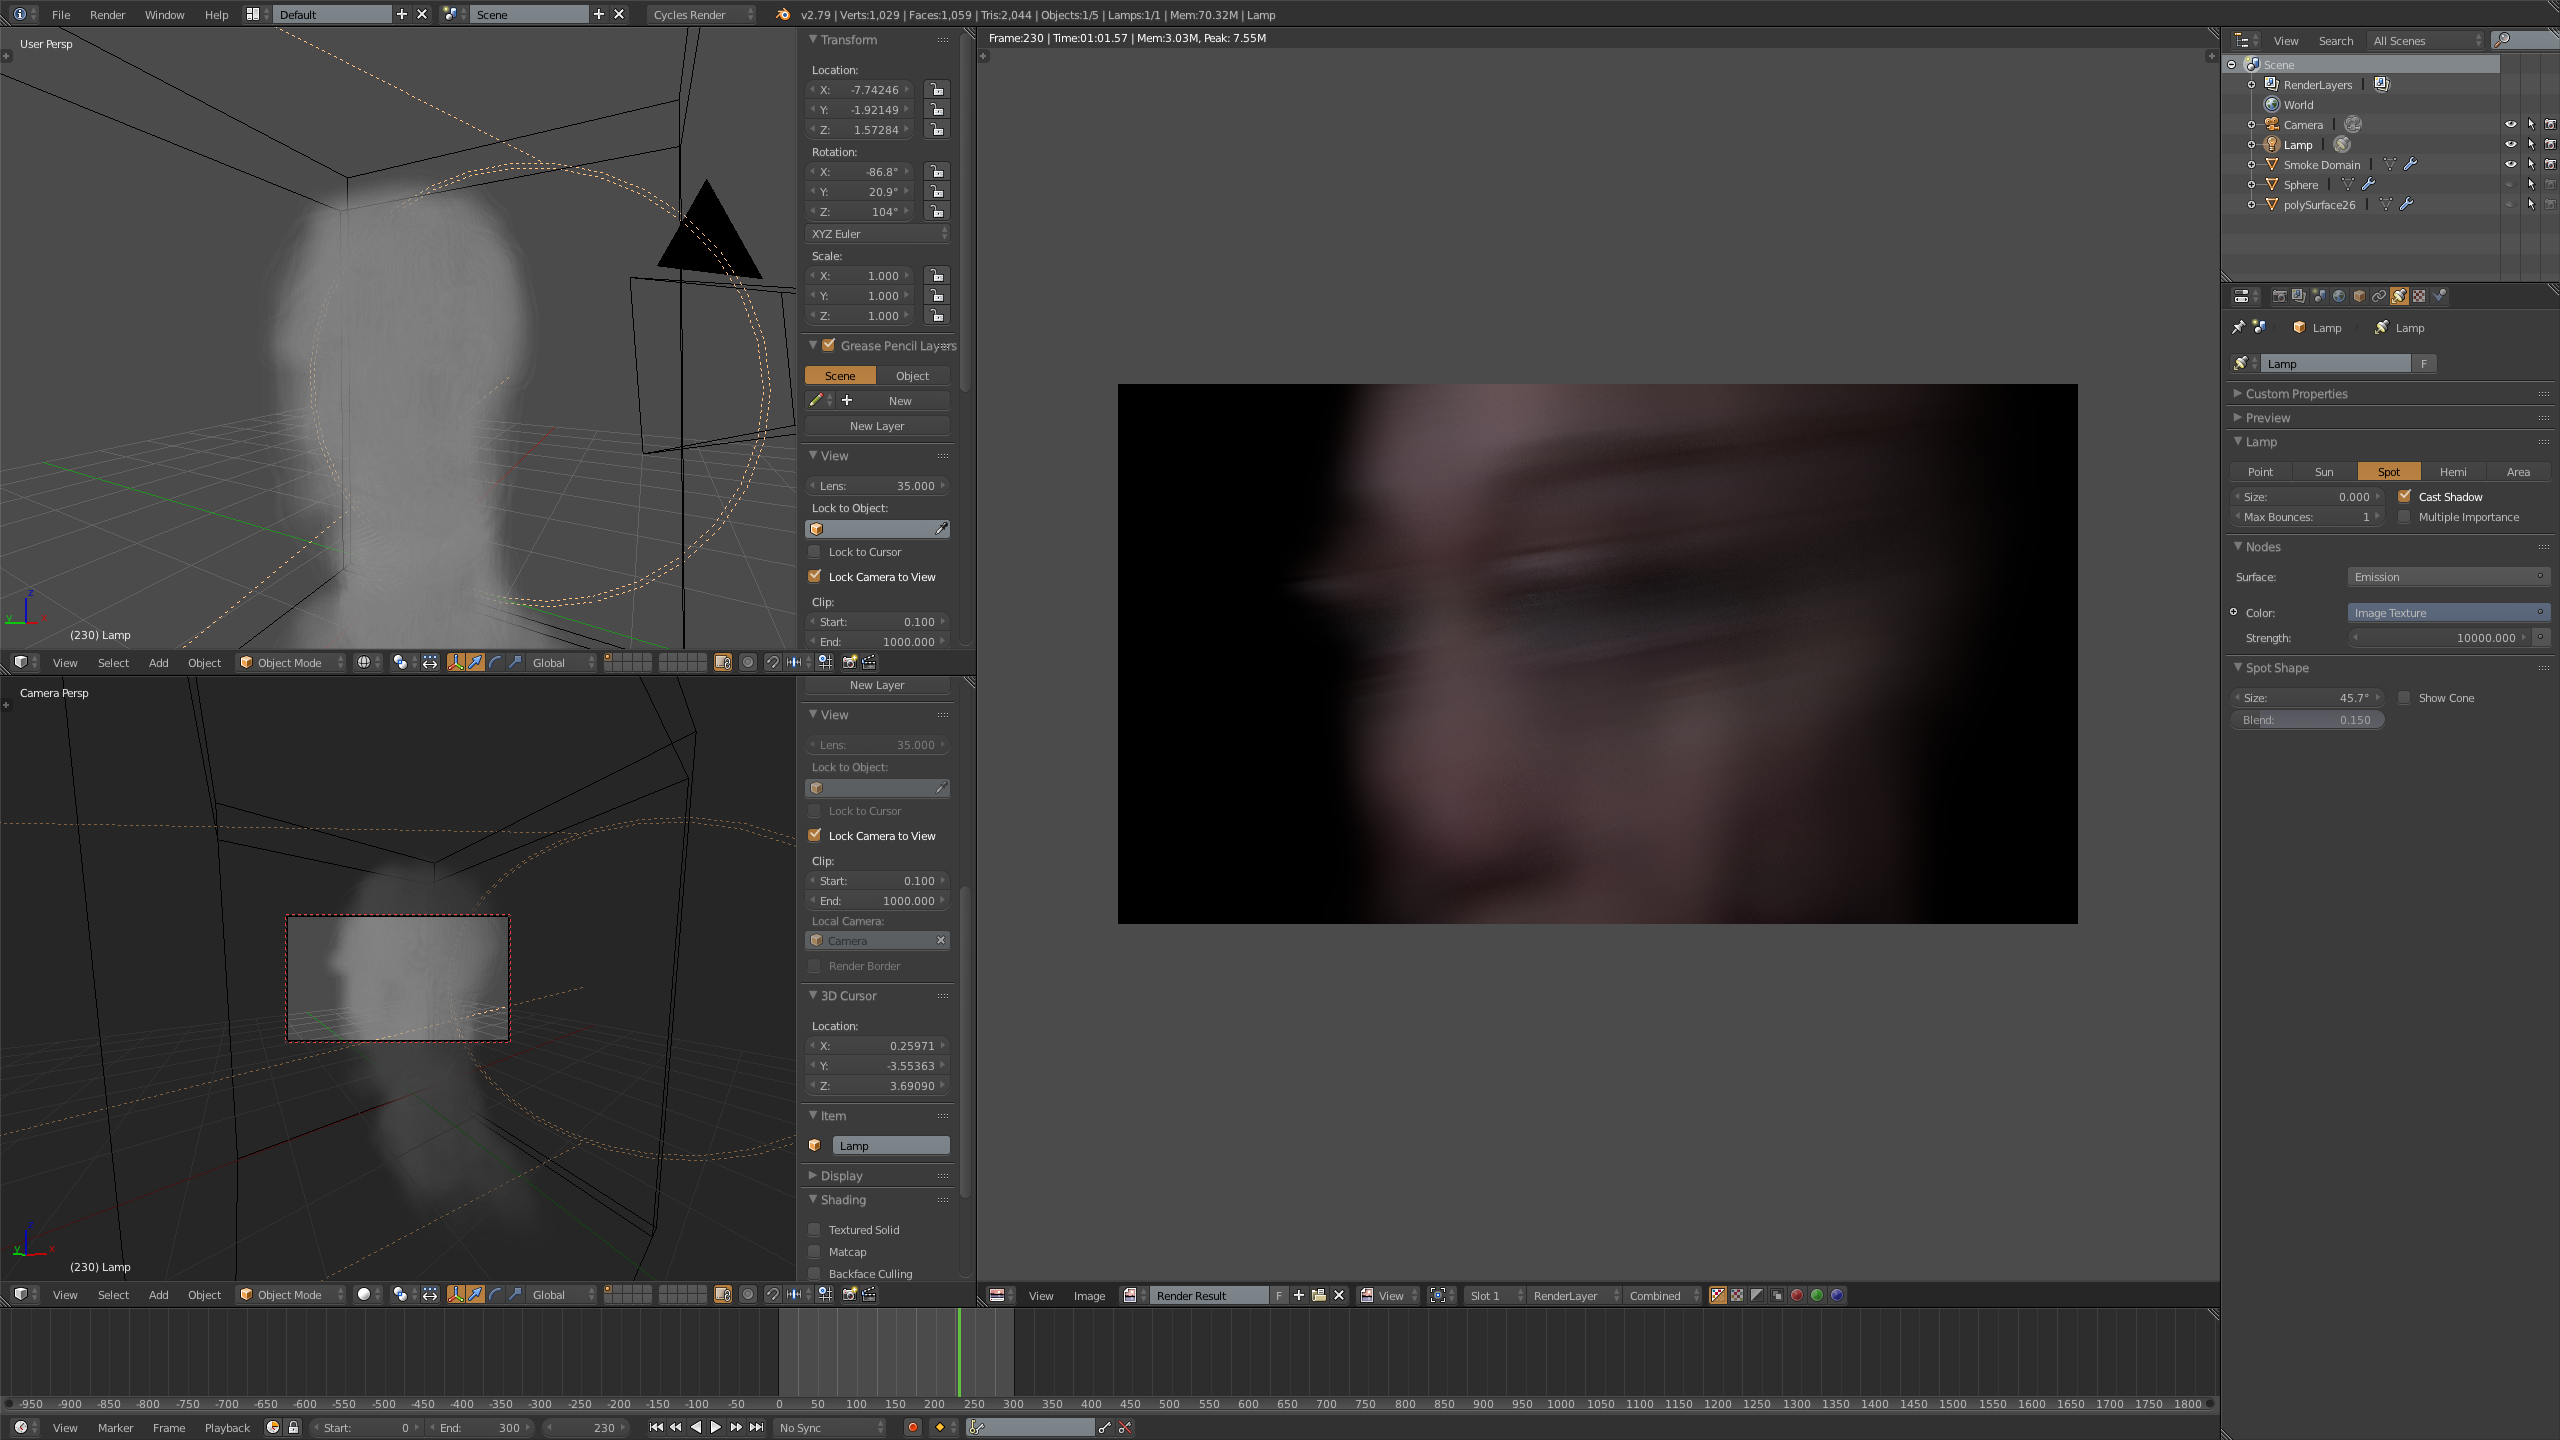Open the XYZ Euler rotation mode dropdown
This screenshot has width=2560, height=1440.
877,233
